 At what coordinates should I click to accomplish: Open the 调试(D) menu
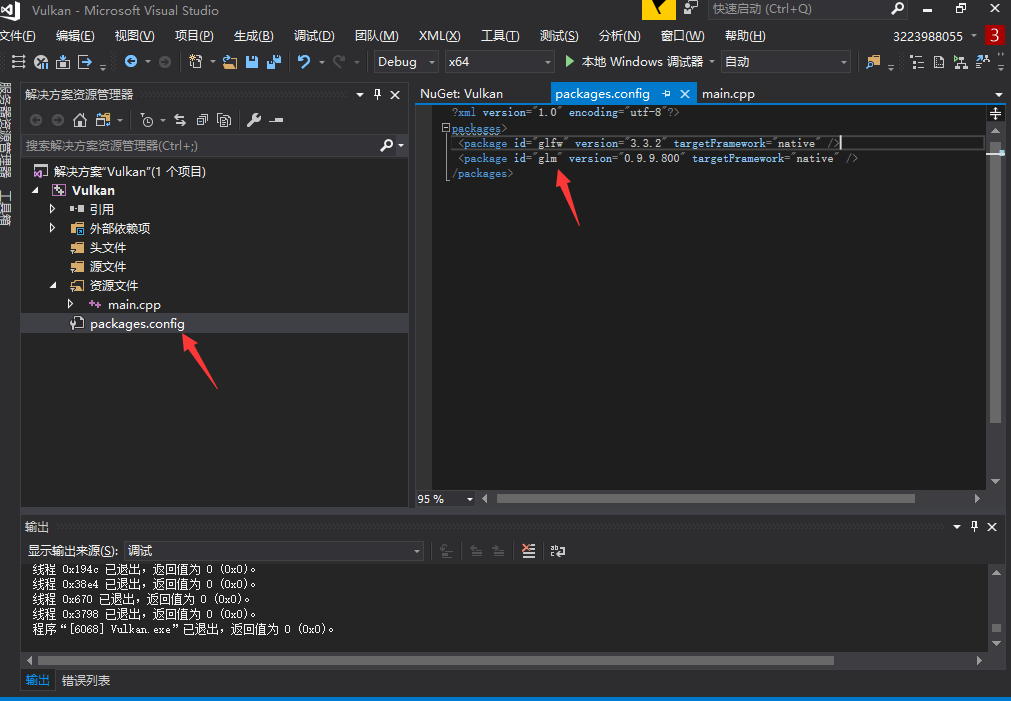tap(314, 35)
